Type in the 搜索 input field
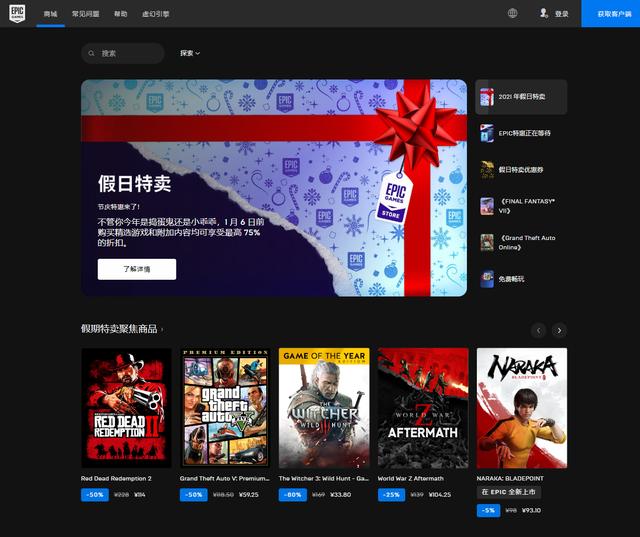 [x=128, y=53]
